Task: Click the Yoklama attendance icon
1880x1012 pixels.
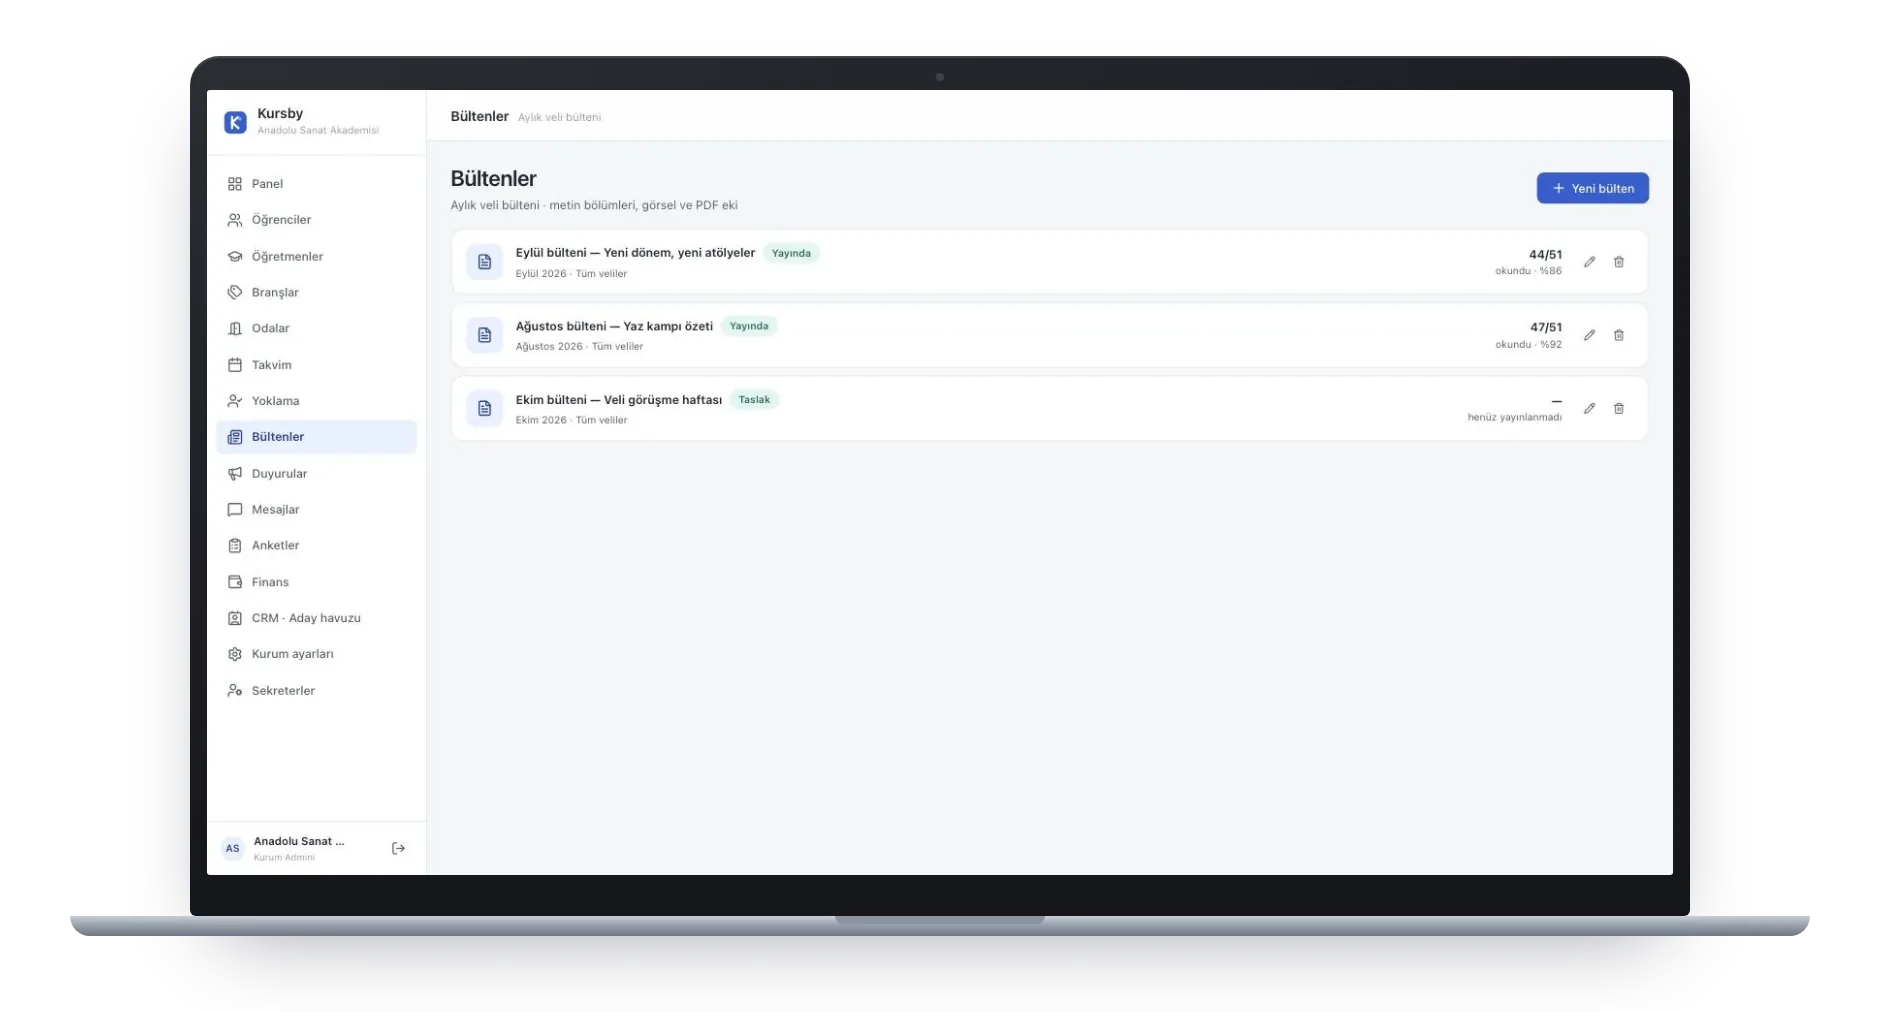Action: (235, 401)
